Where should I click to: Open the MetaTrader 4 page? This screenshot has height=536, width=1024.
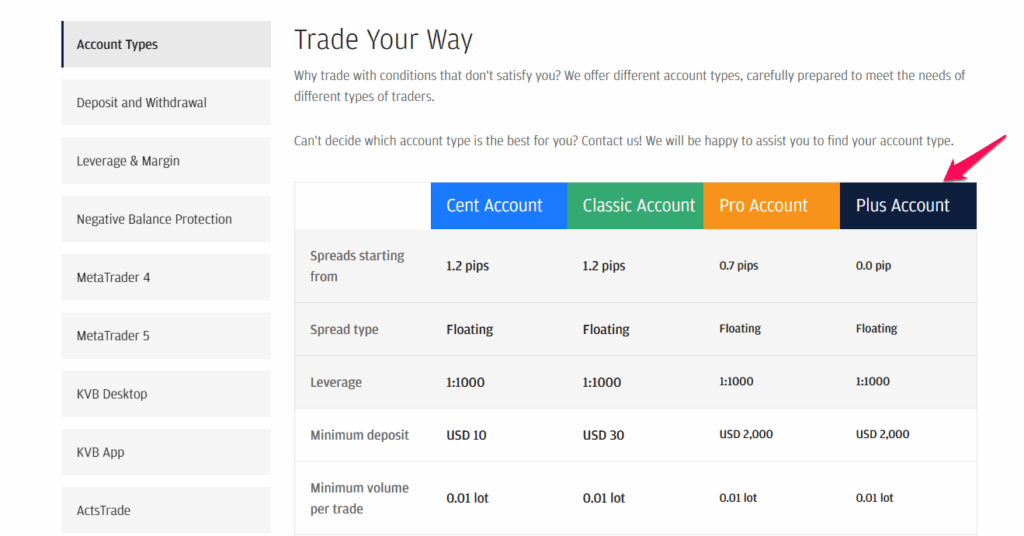[166, 277]
